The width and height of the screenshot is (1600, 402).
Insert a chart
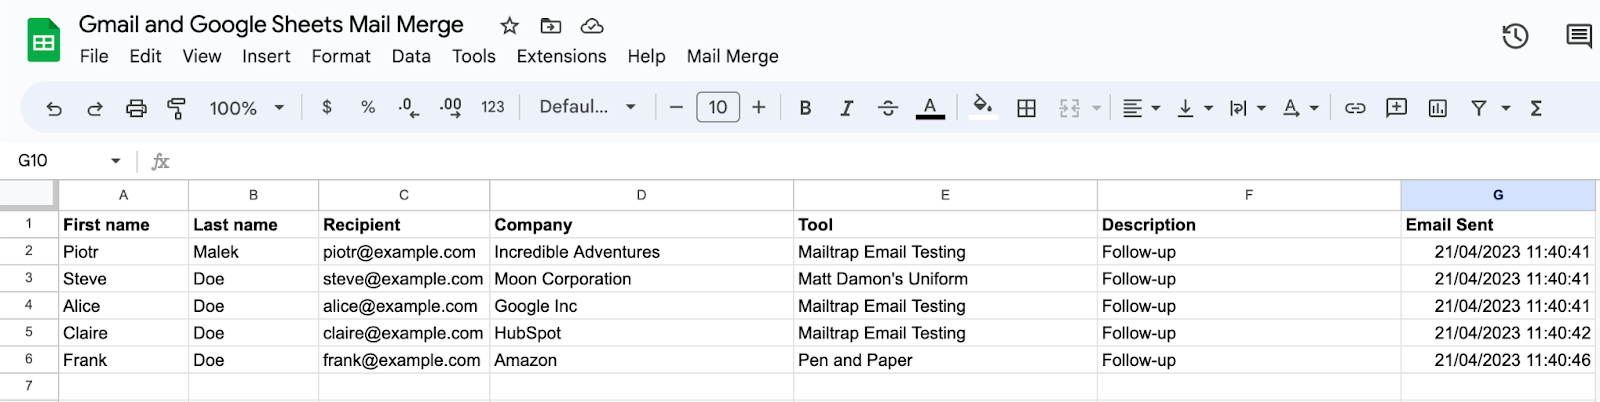point(1438,108)
